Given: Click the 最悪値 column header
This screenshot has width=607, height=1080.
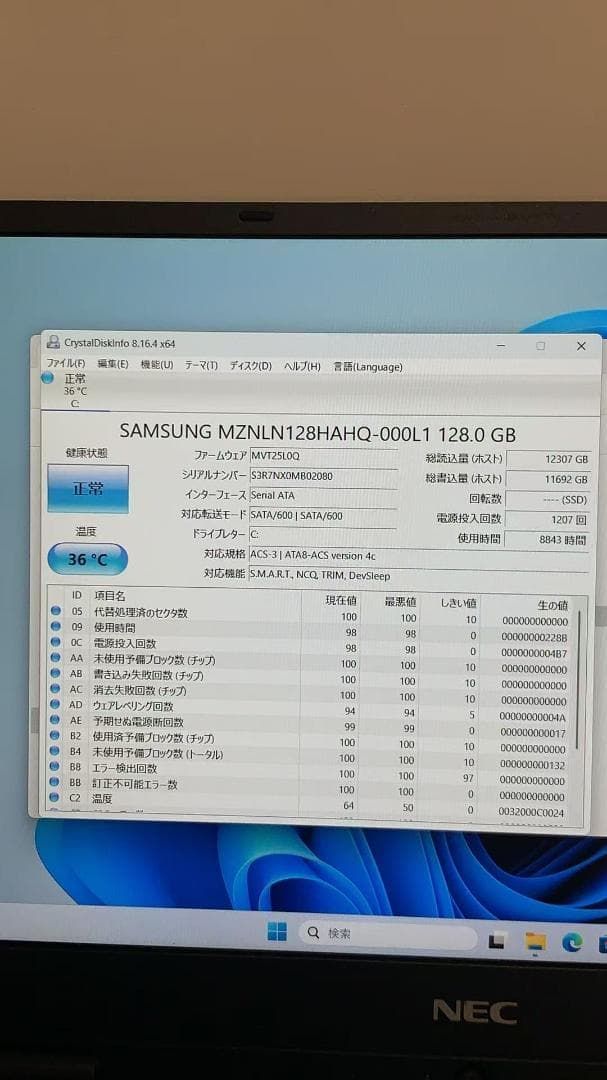Looking at the screenshot, I should click(400, 602).
